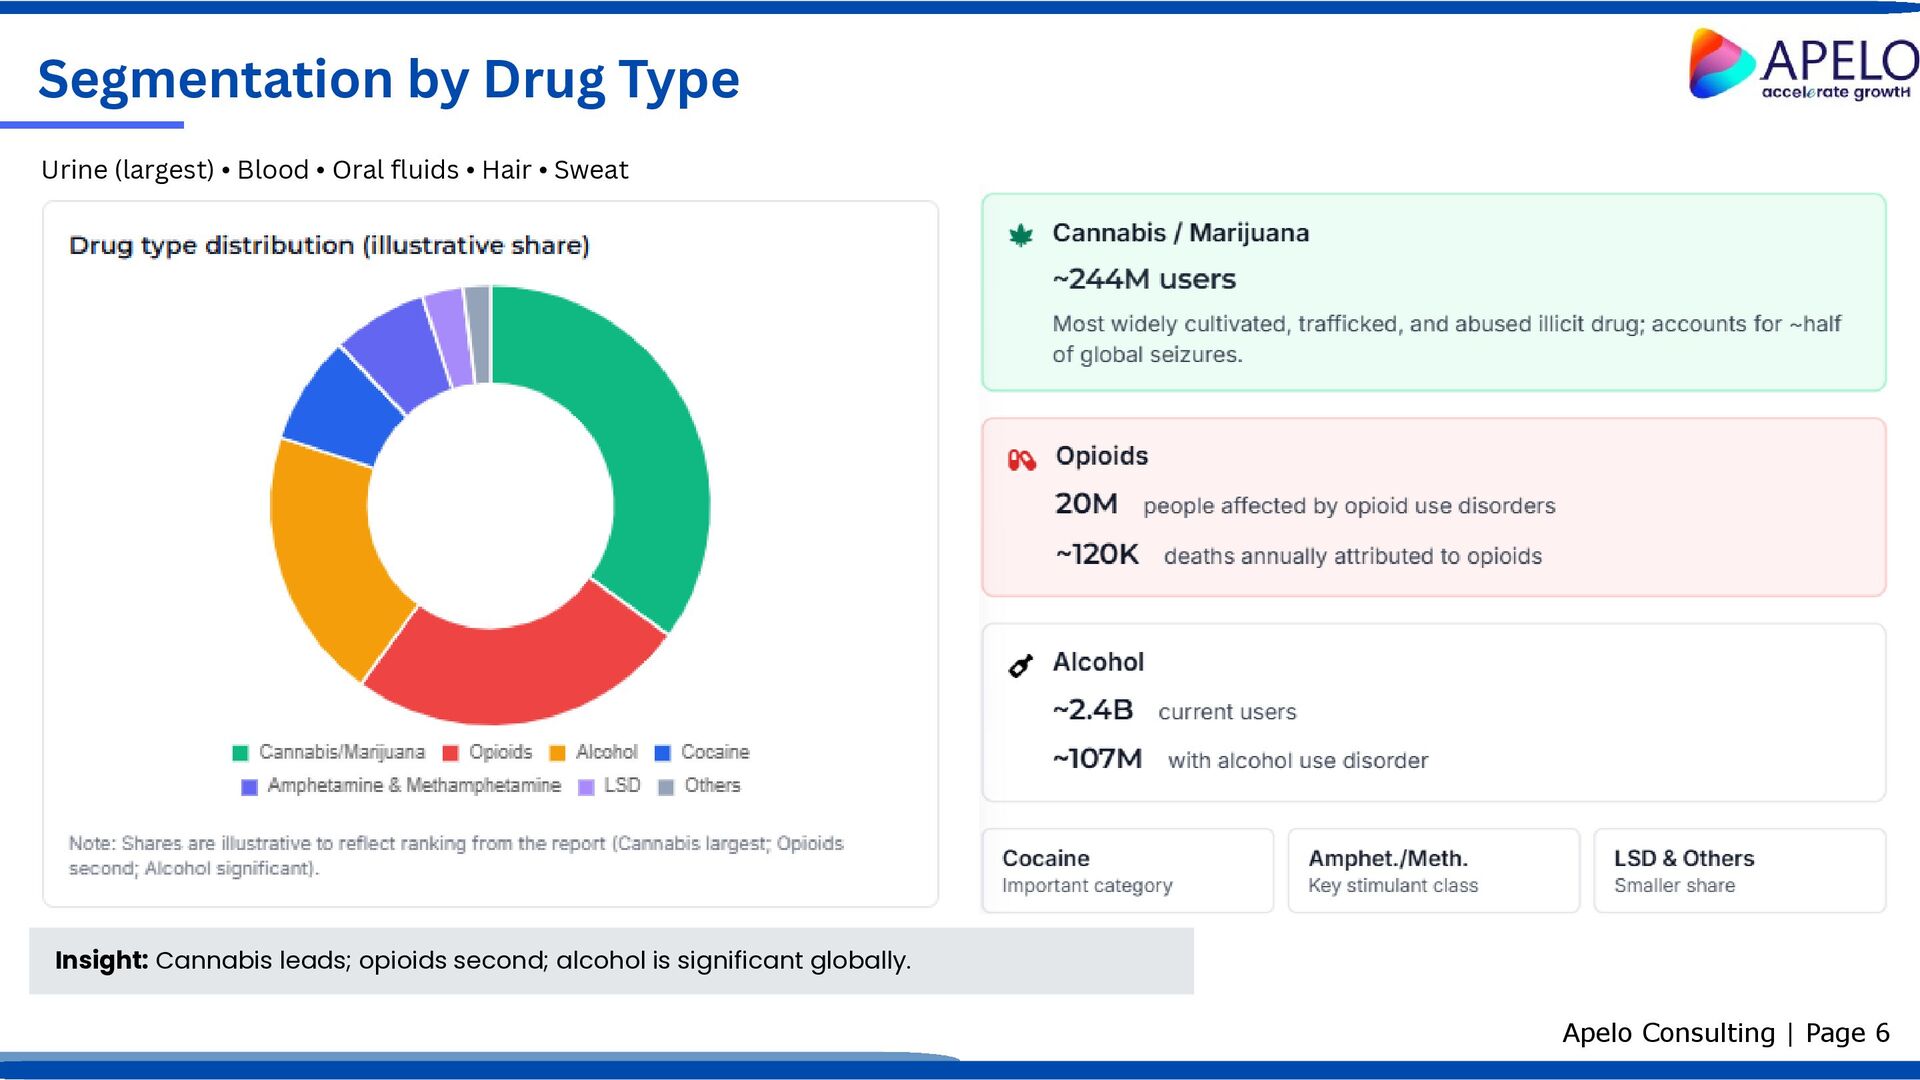Click the Apelo logo icon
The image size is (1920, 1080).
1720,64
